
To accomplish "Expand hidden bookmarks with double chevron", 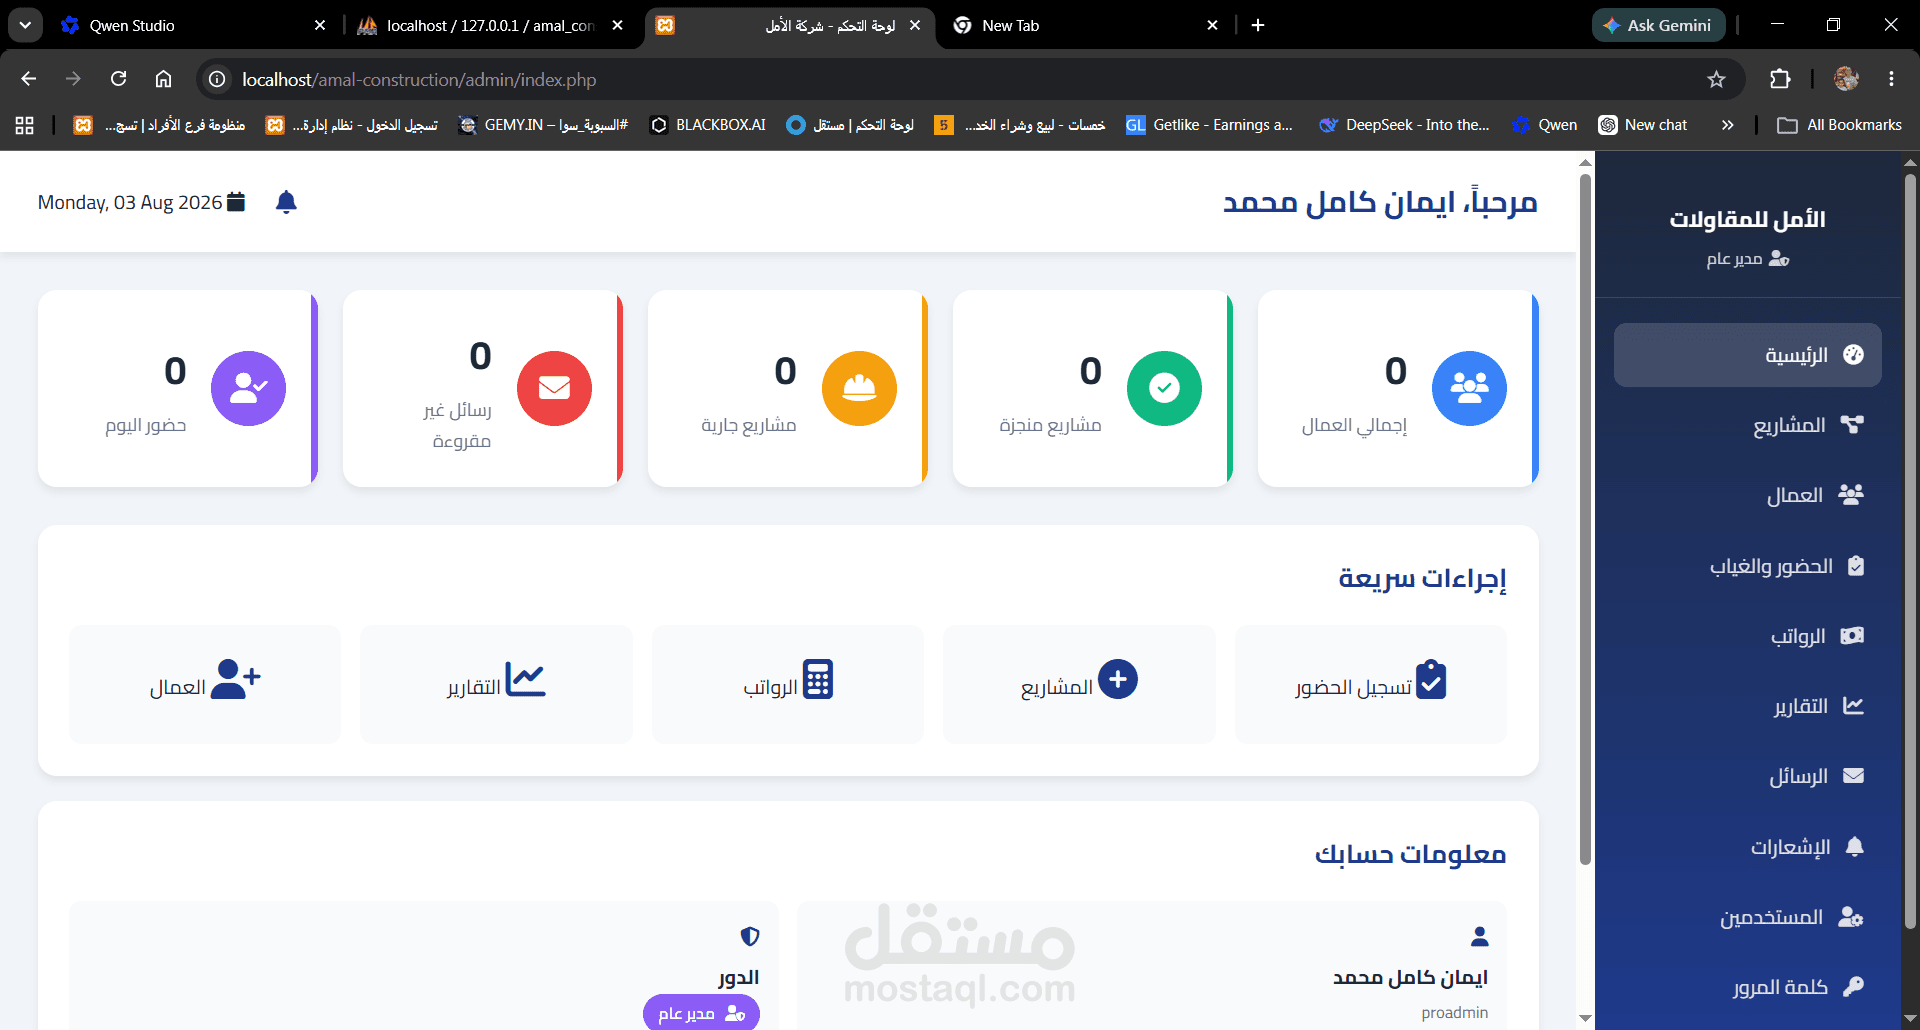I will (x=1727, y=125).
